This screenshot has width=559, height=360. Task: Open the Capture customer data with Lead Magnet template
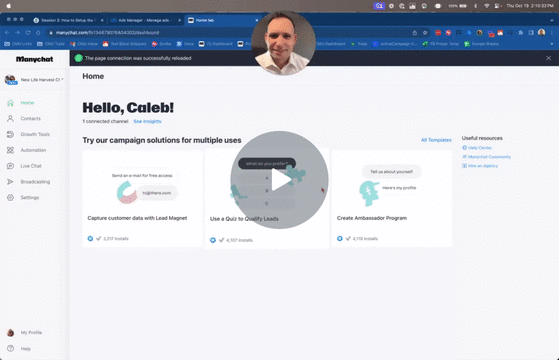pyautogui.click(x=142, y=198)
